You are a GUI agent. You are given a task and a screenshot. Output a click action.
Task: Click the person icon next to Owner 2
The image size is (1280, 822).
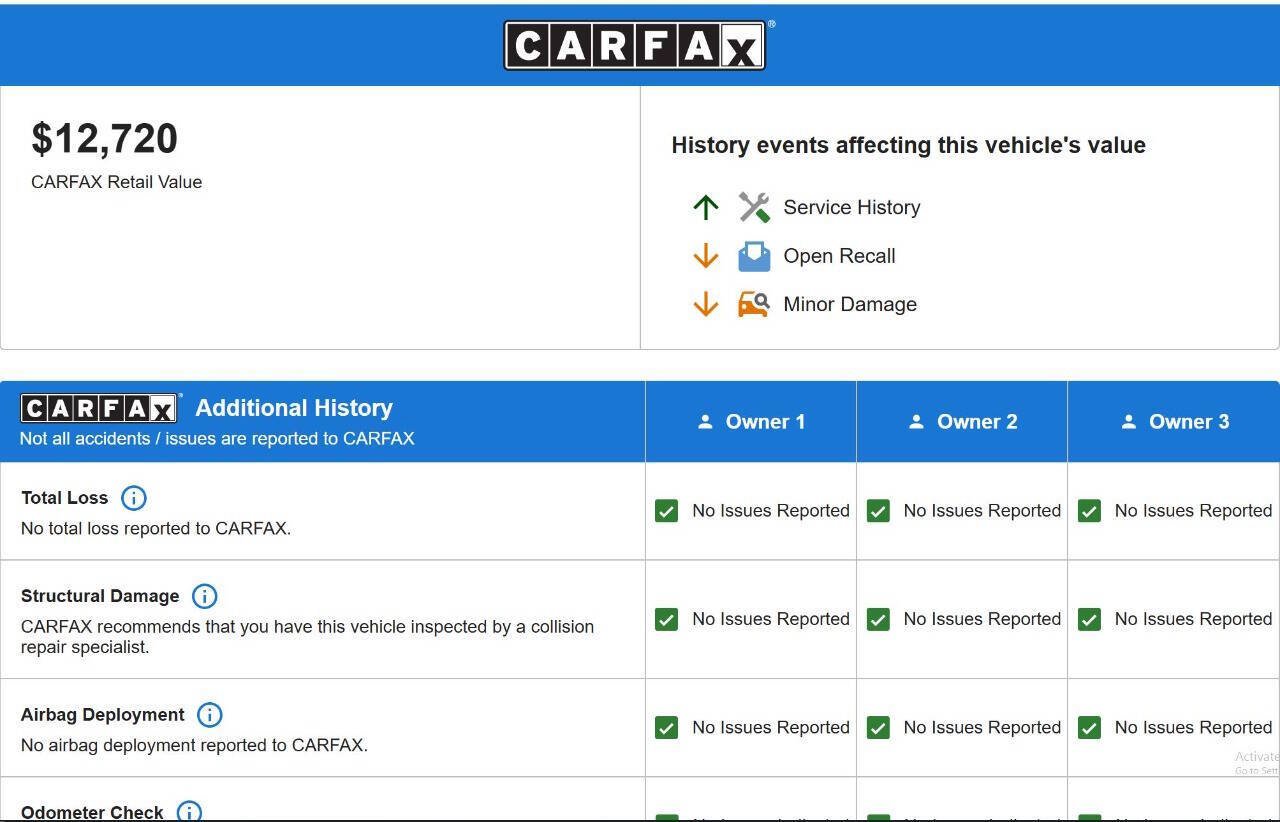click(x=916, y=422)
